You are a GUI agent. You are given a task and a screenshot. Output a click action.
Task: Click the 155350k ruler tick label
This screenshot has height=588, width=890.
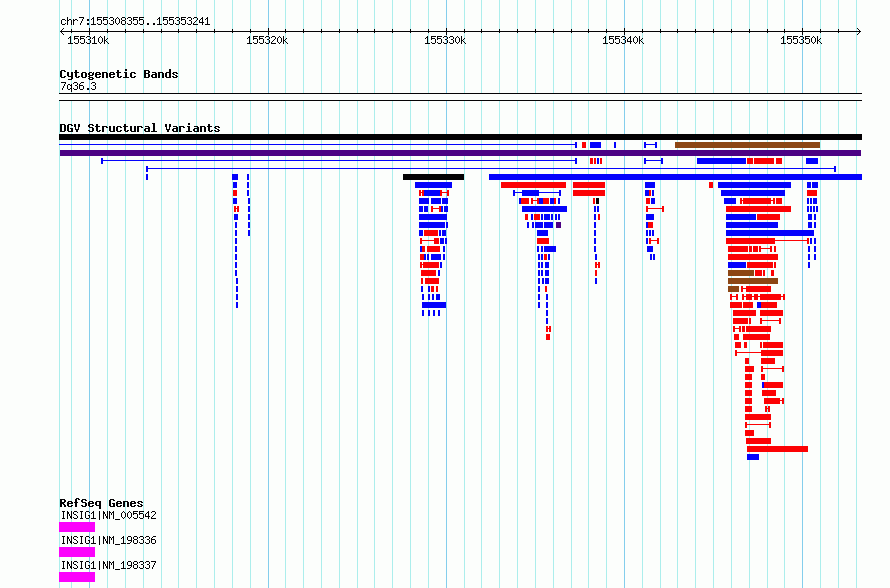[801, 40]
